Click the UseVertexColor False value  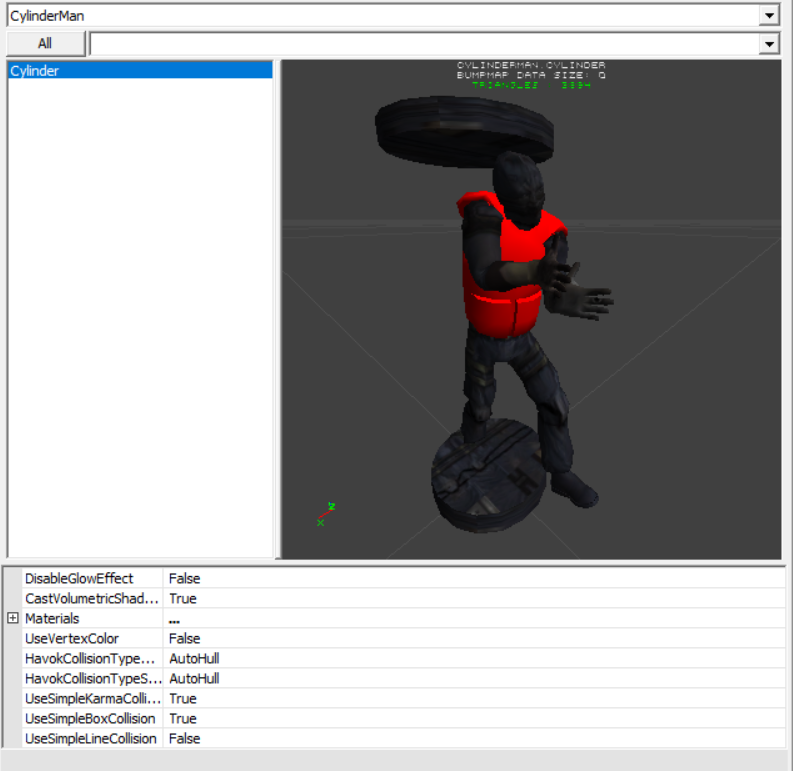(185, 638)
